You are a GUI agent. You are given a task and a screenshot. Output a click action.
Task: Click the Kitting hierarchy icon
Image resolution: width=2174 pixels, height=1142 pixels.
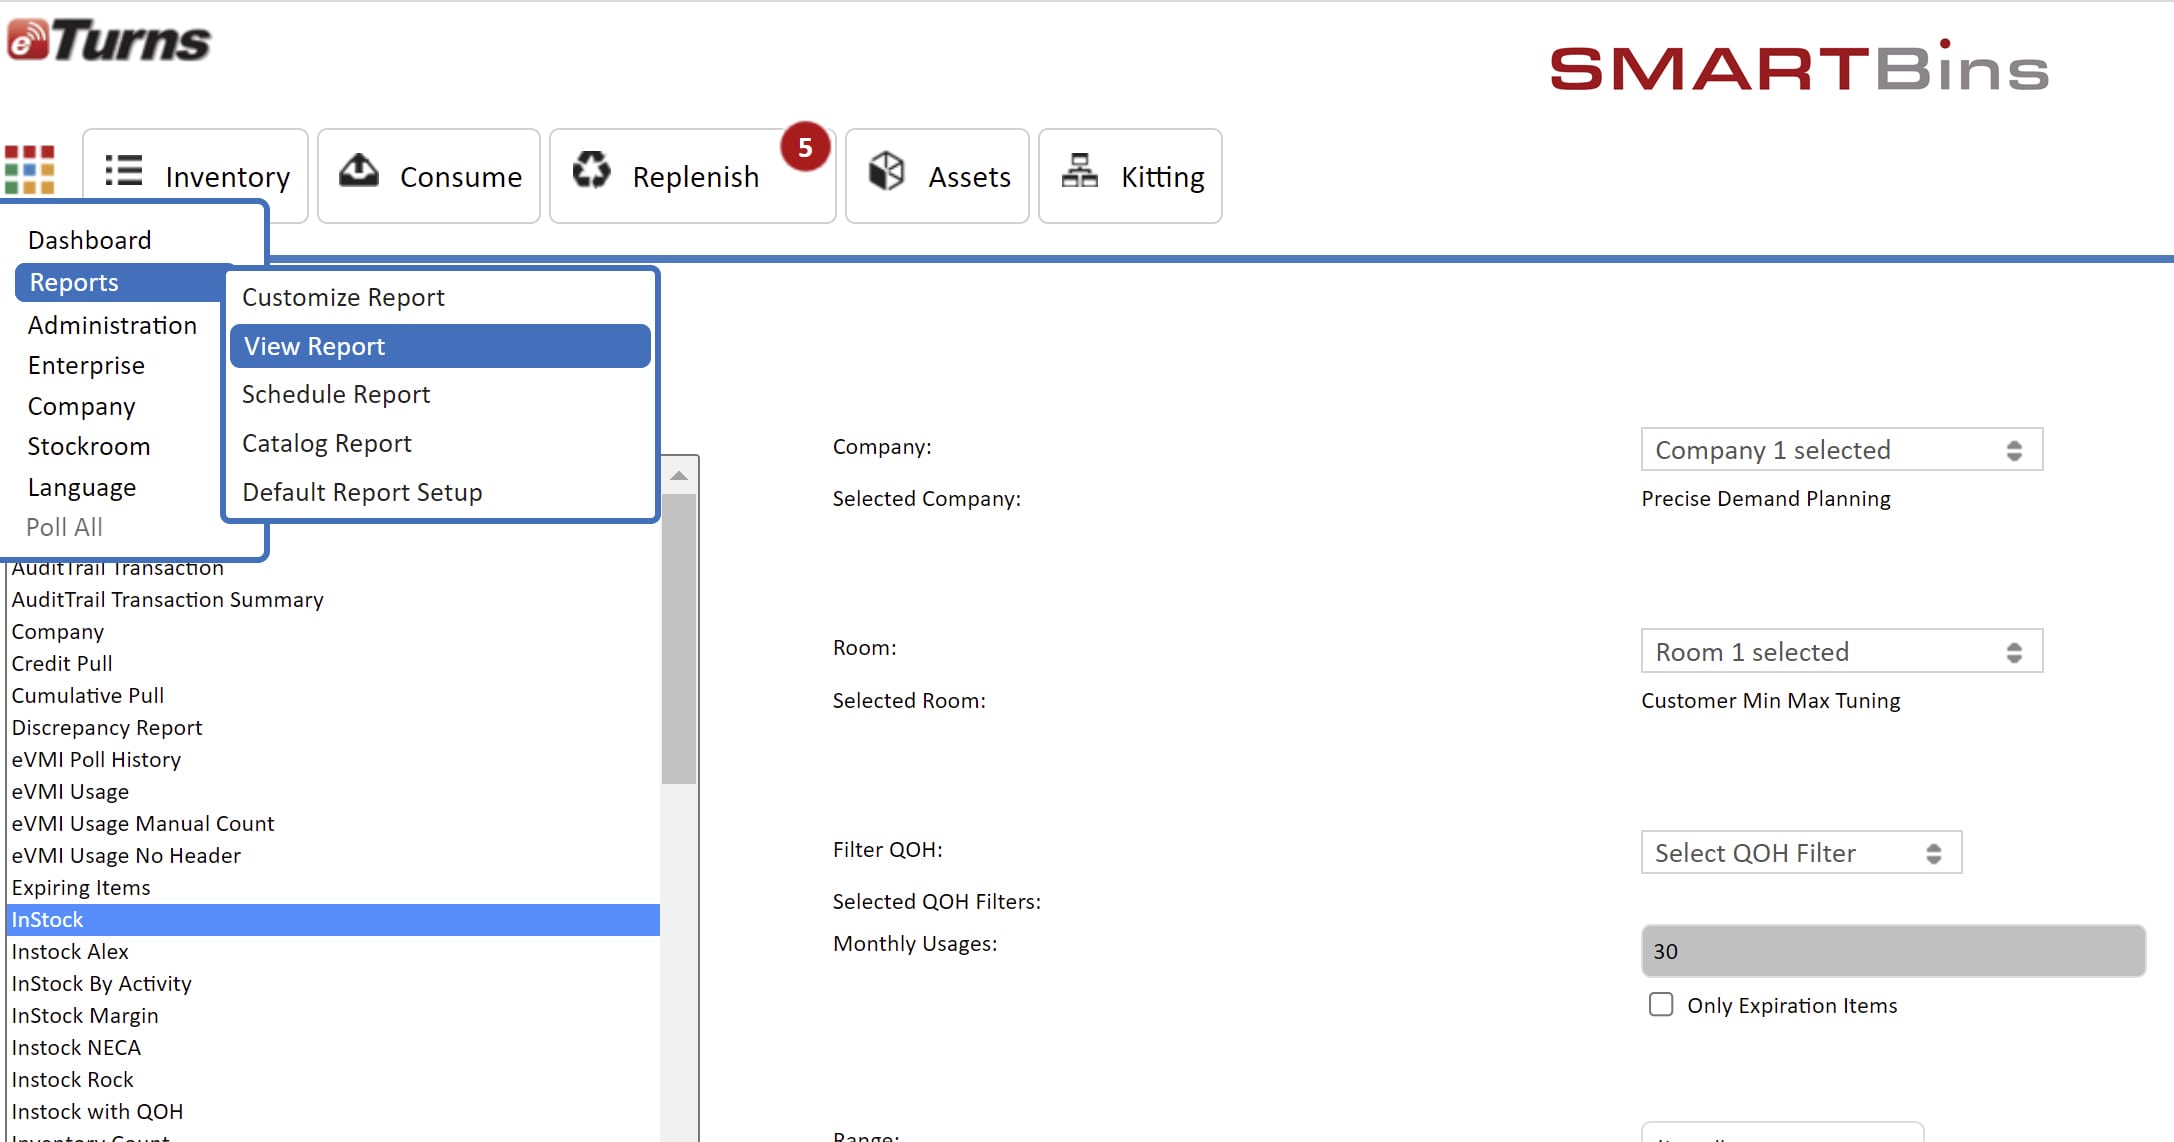coord(1079,171)
